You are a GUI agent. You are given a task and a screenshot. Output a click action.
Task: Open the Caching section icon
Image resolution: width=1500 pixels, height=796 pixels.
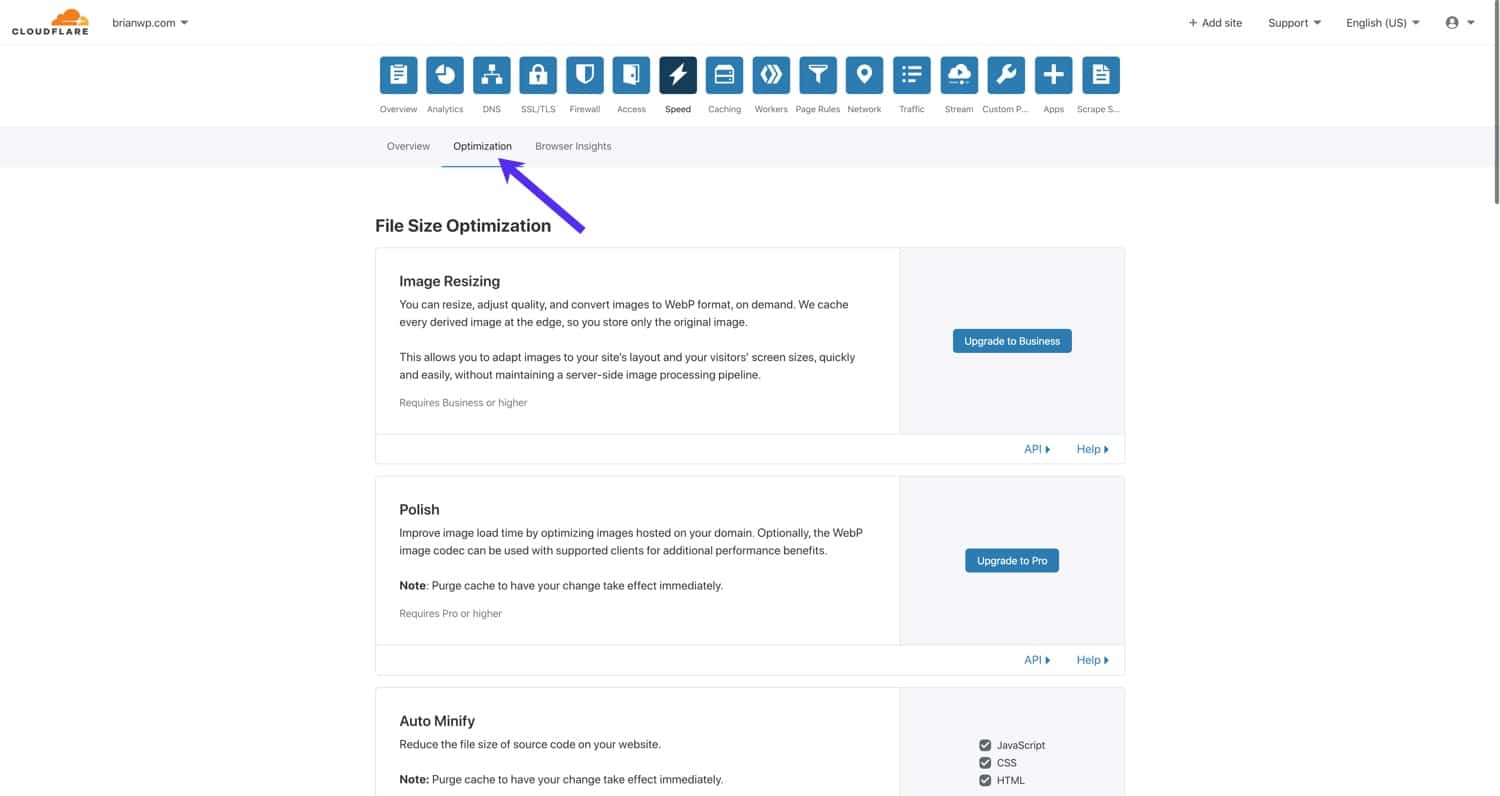pyautogui.click(x=724, y=75)
